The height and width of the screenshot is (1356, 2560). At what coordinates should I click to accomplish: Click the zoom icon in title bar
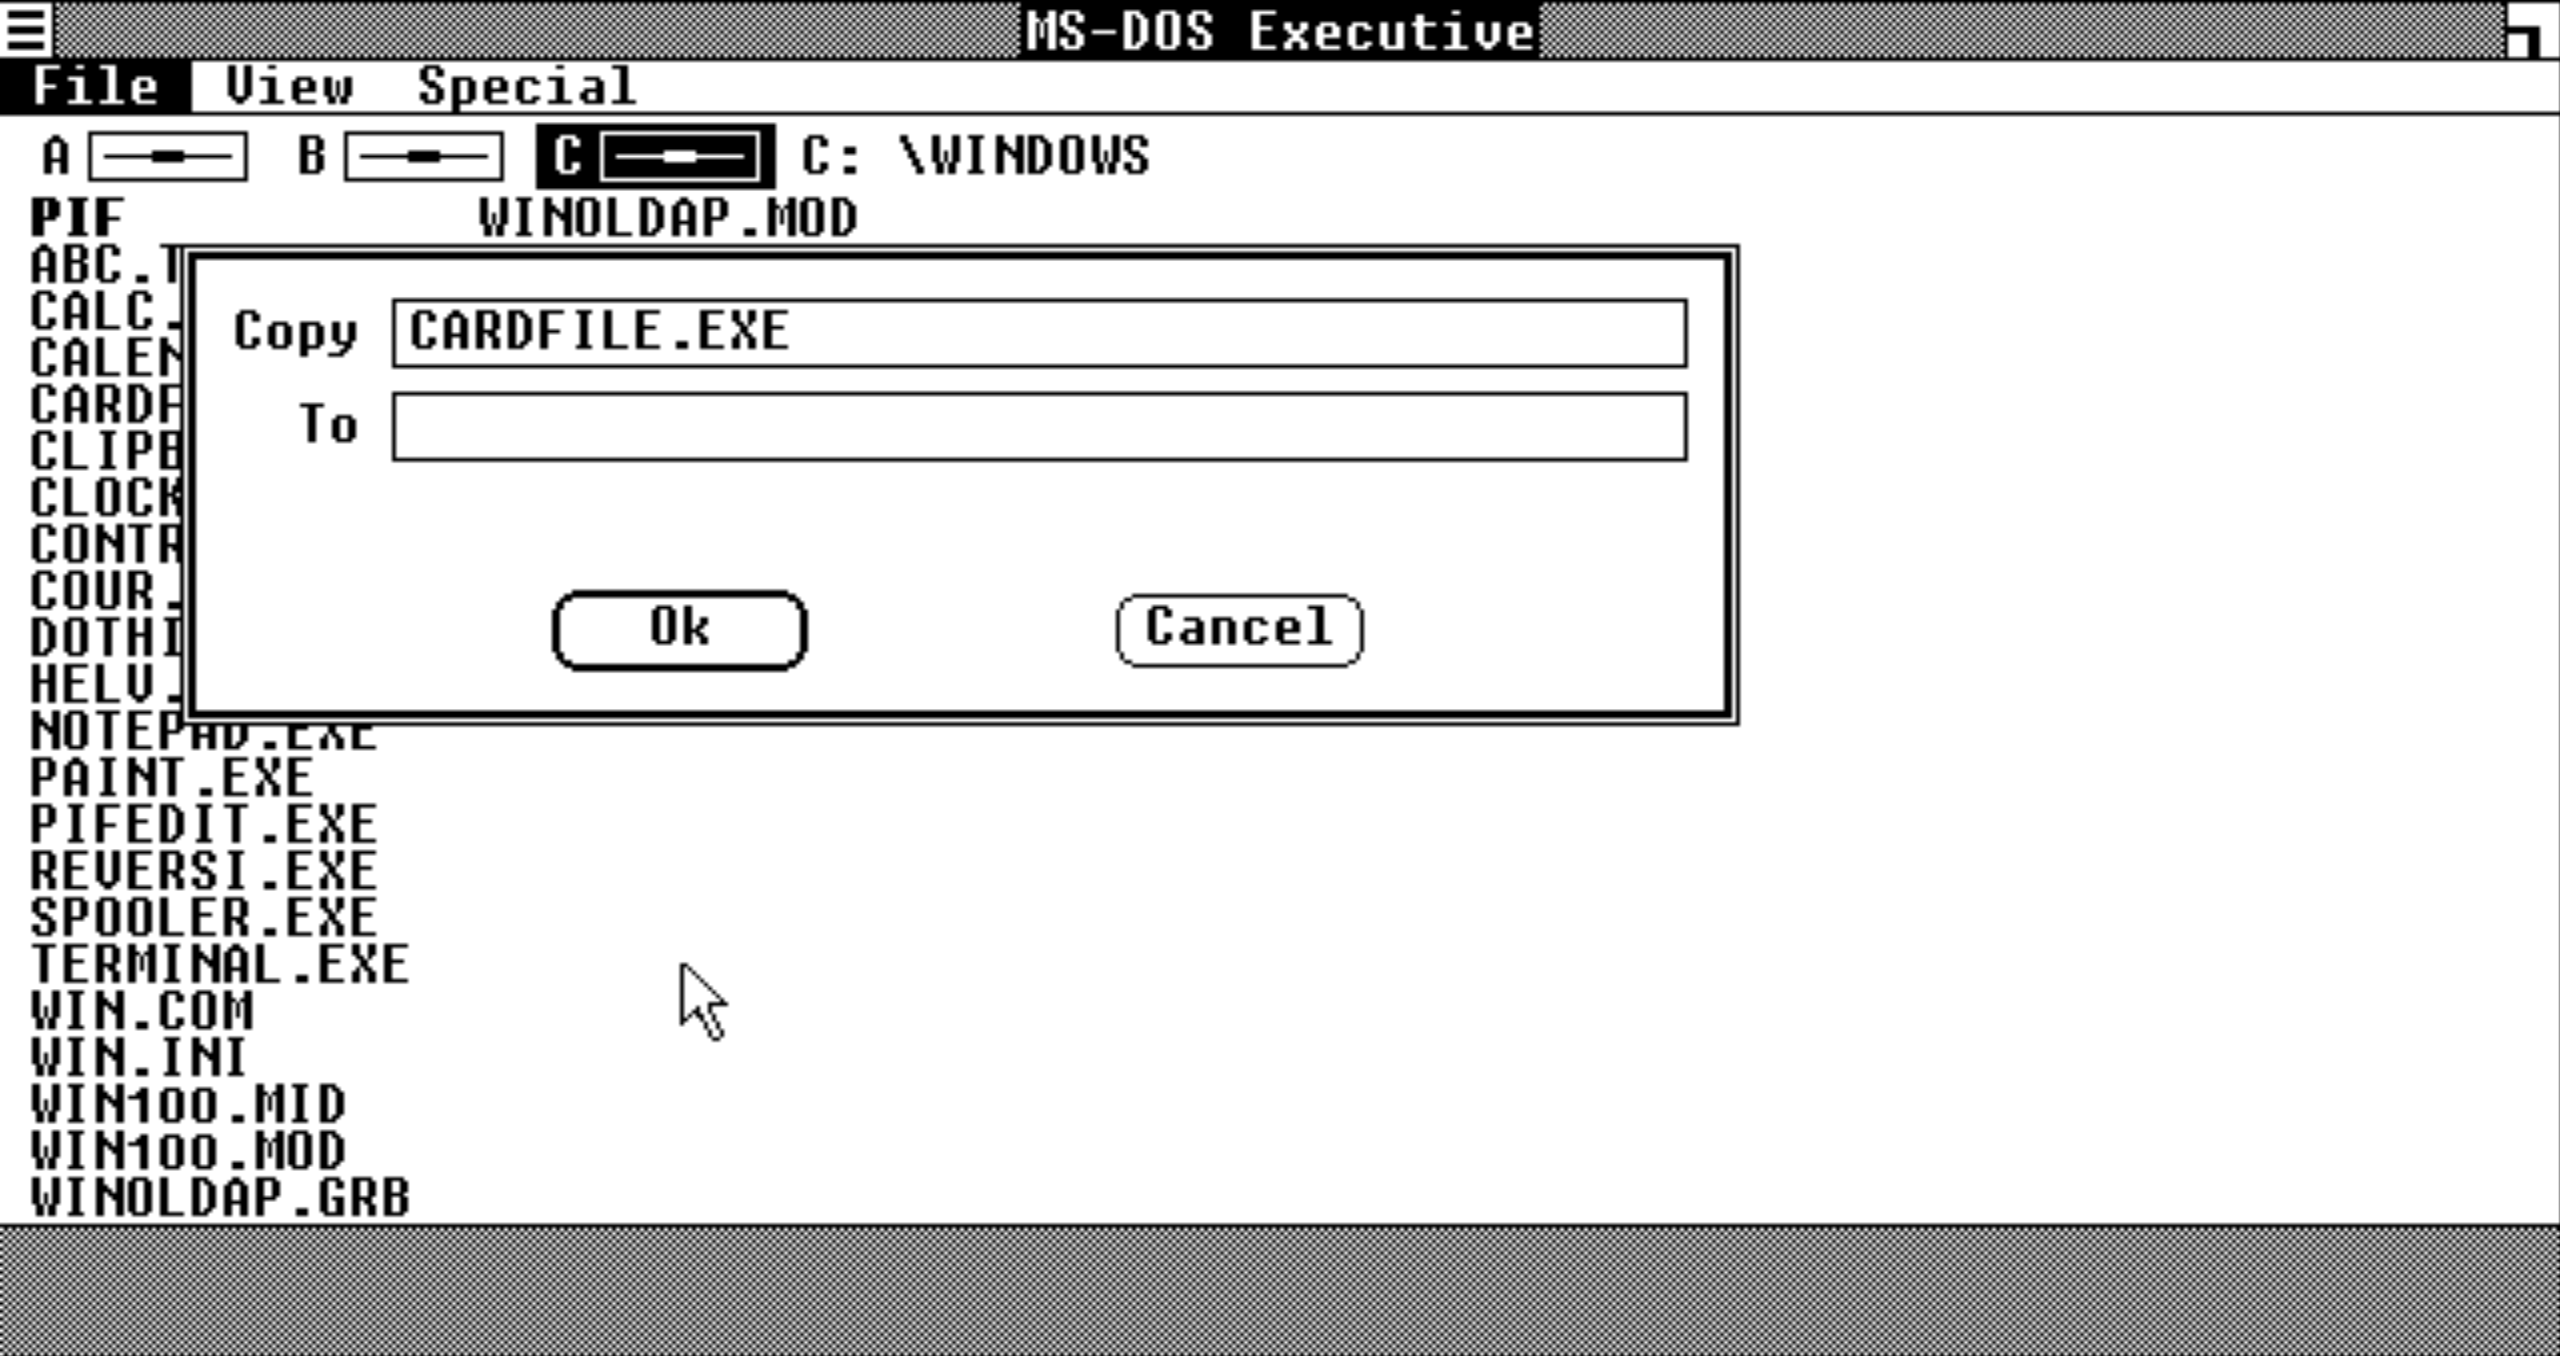coord(2531,29)
